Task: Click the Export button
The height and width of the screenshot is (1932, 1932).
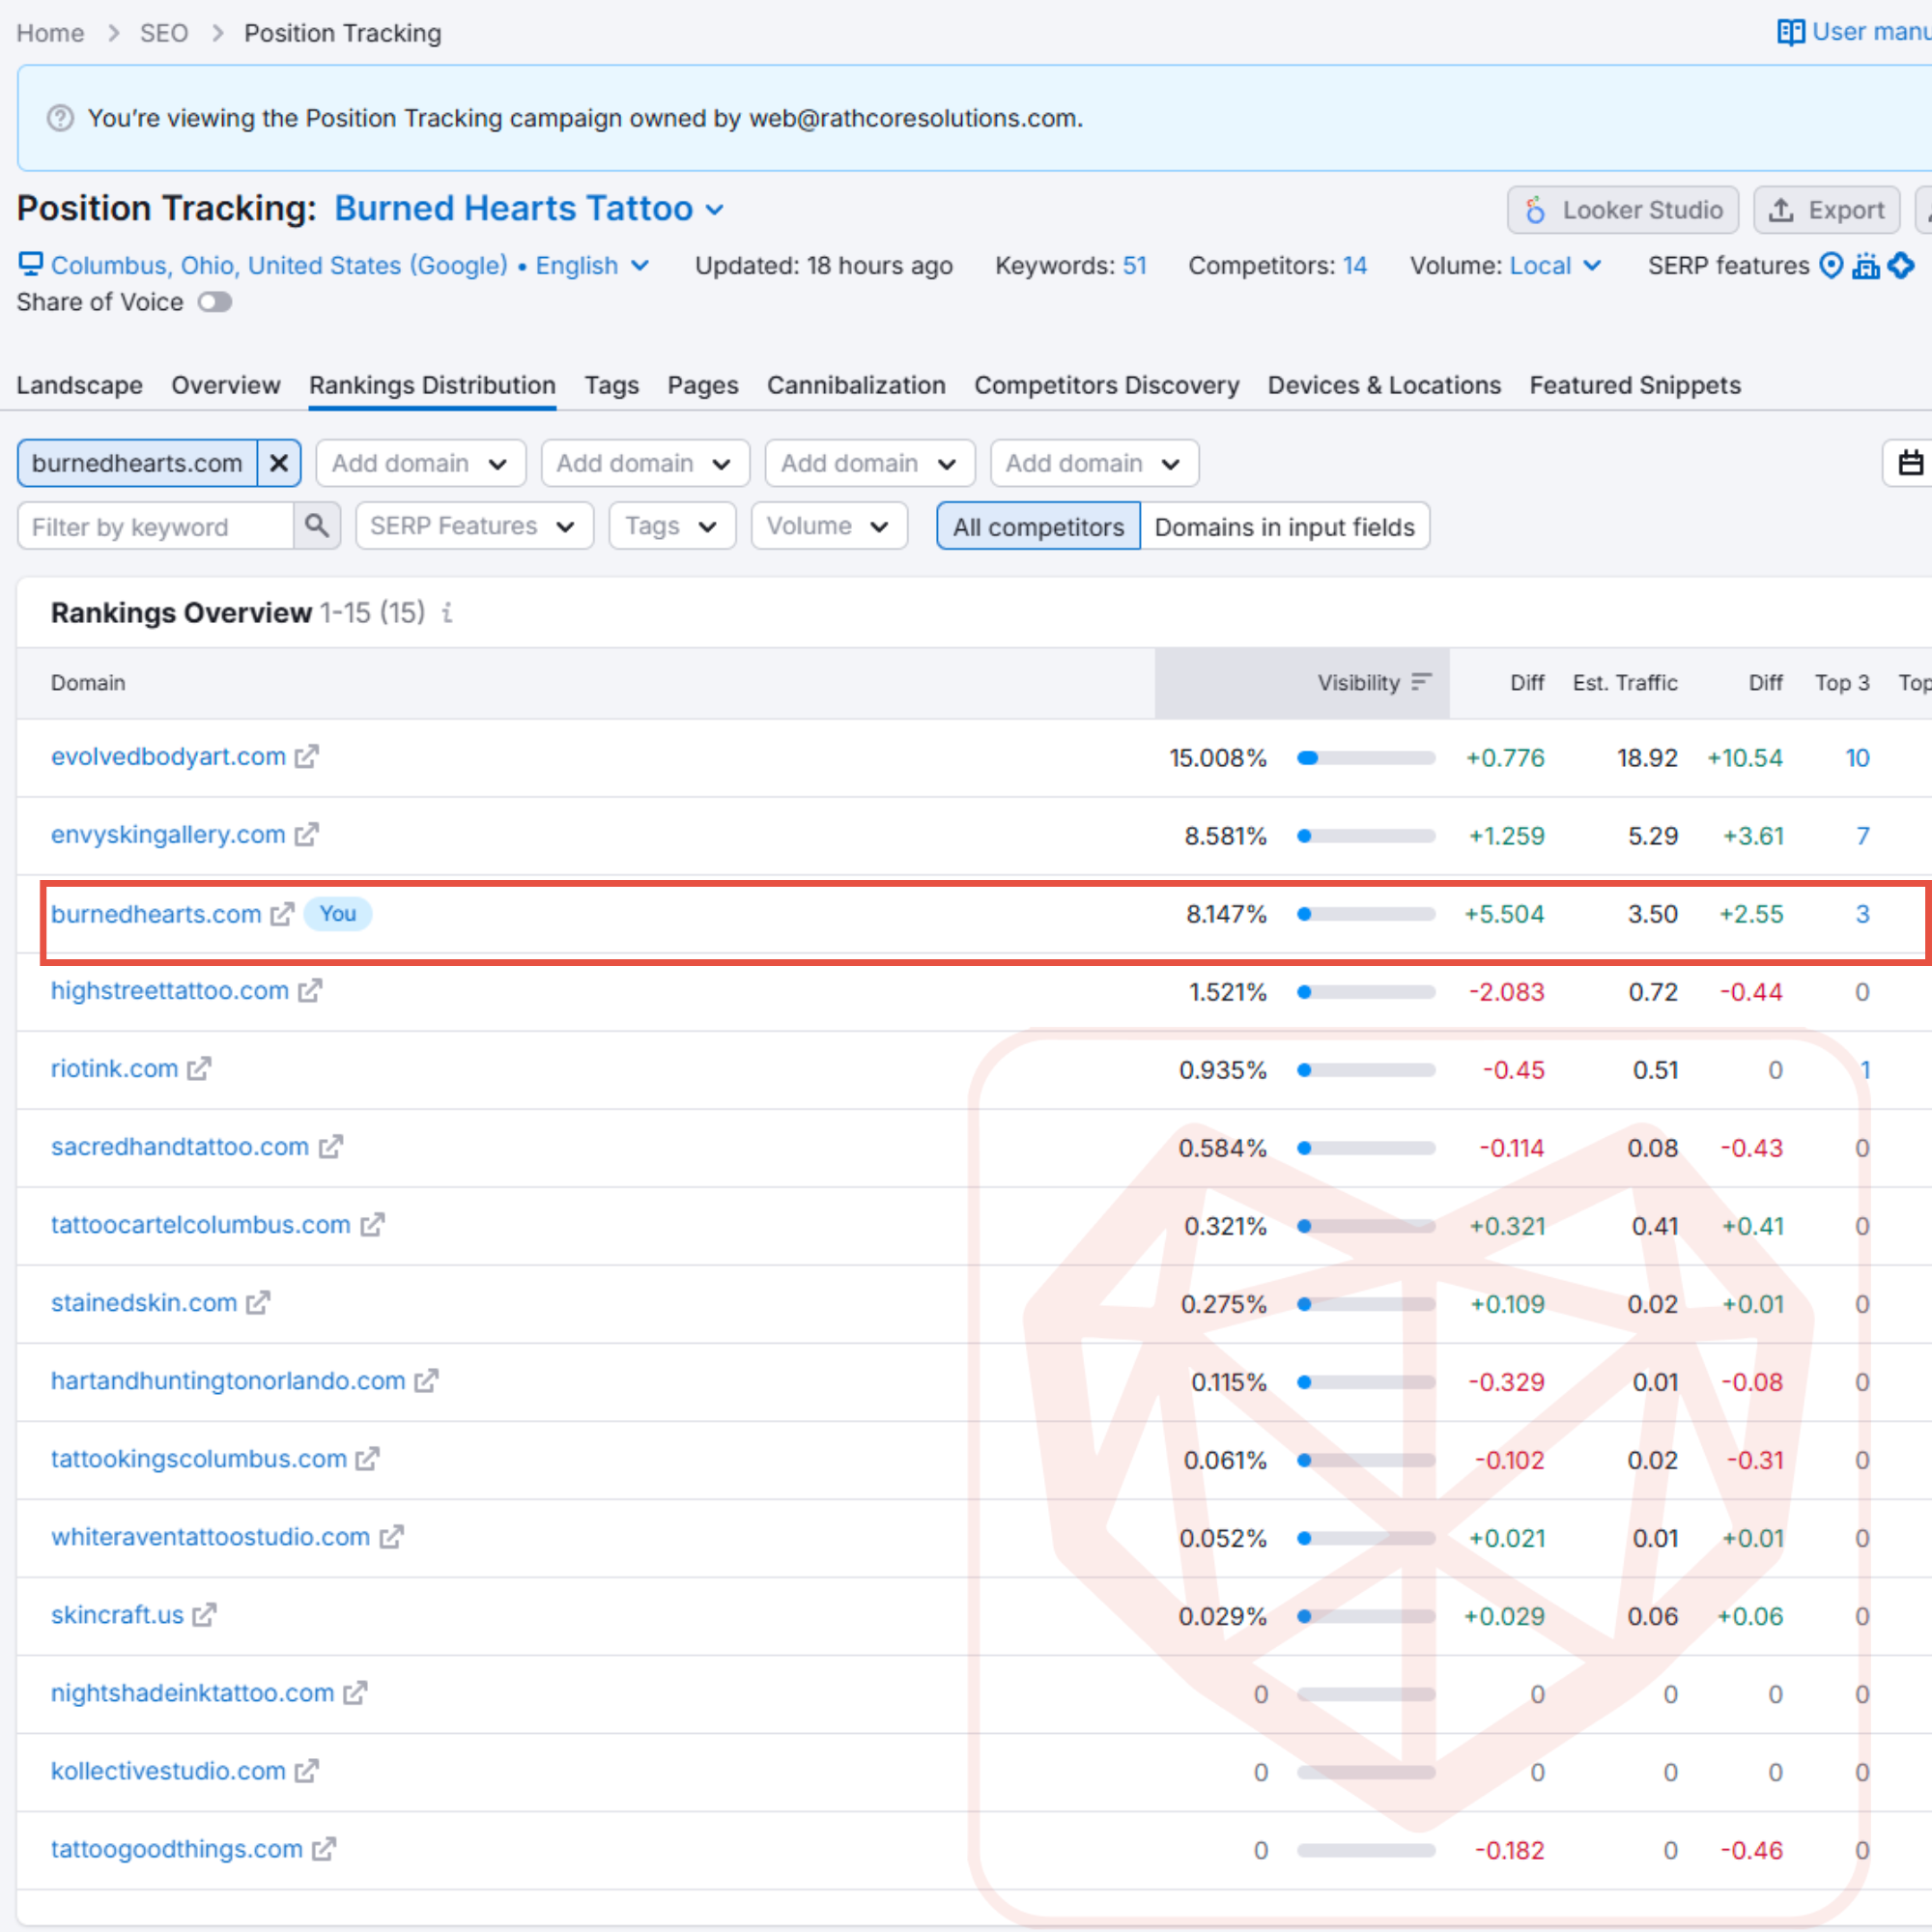Action: tap(1826, 210)
